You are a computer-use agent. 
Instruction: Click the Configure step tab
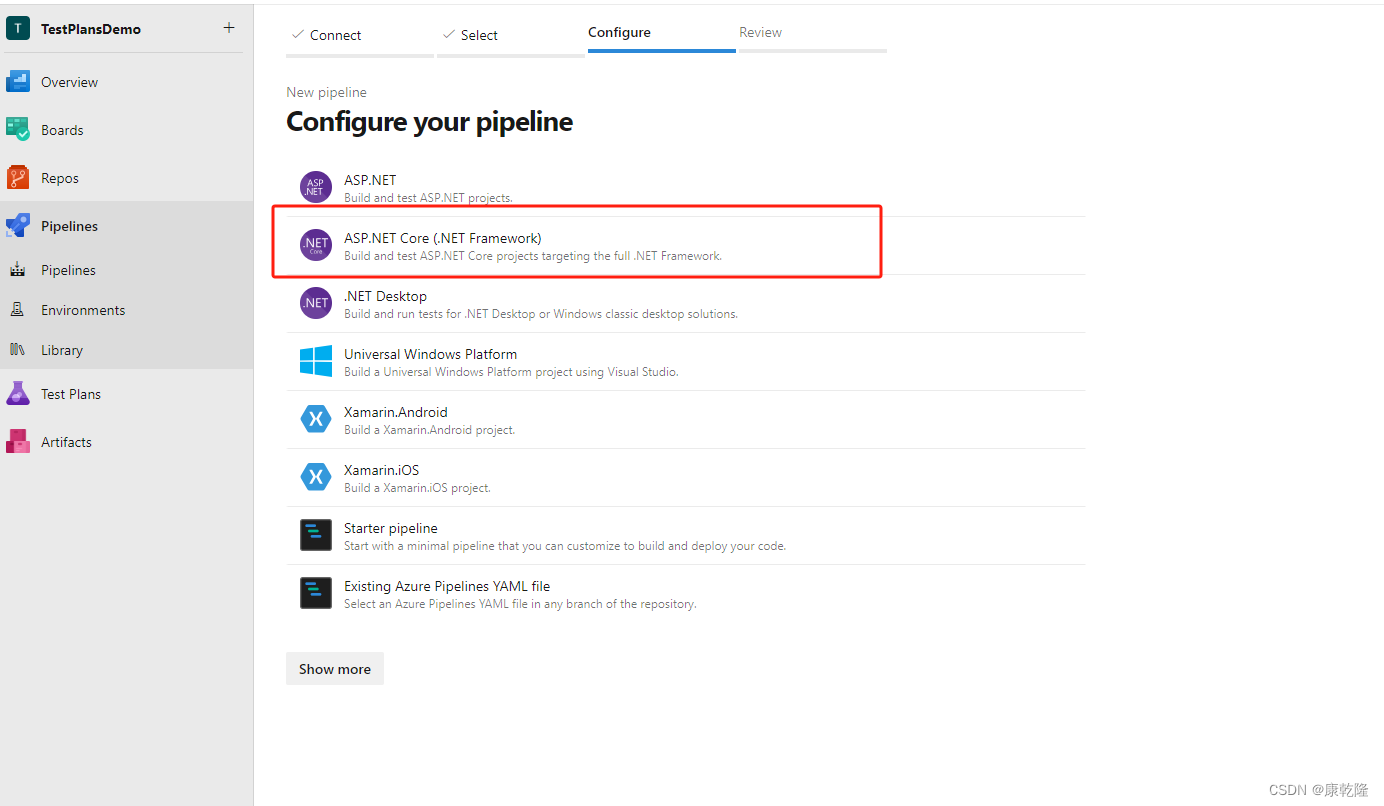[662, 34]
